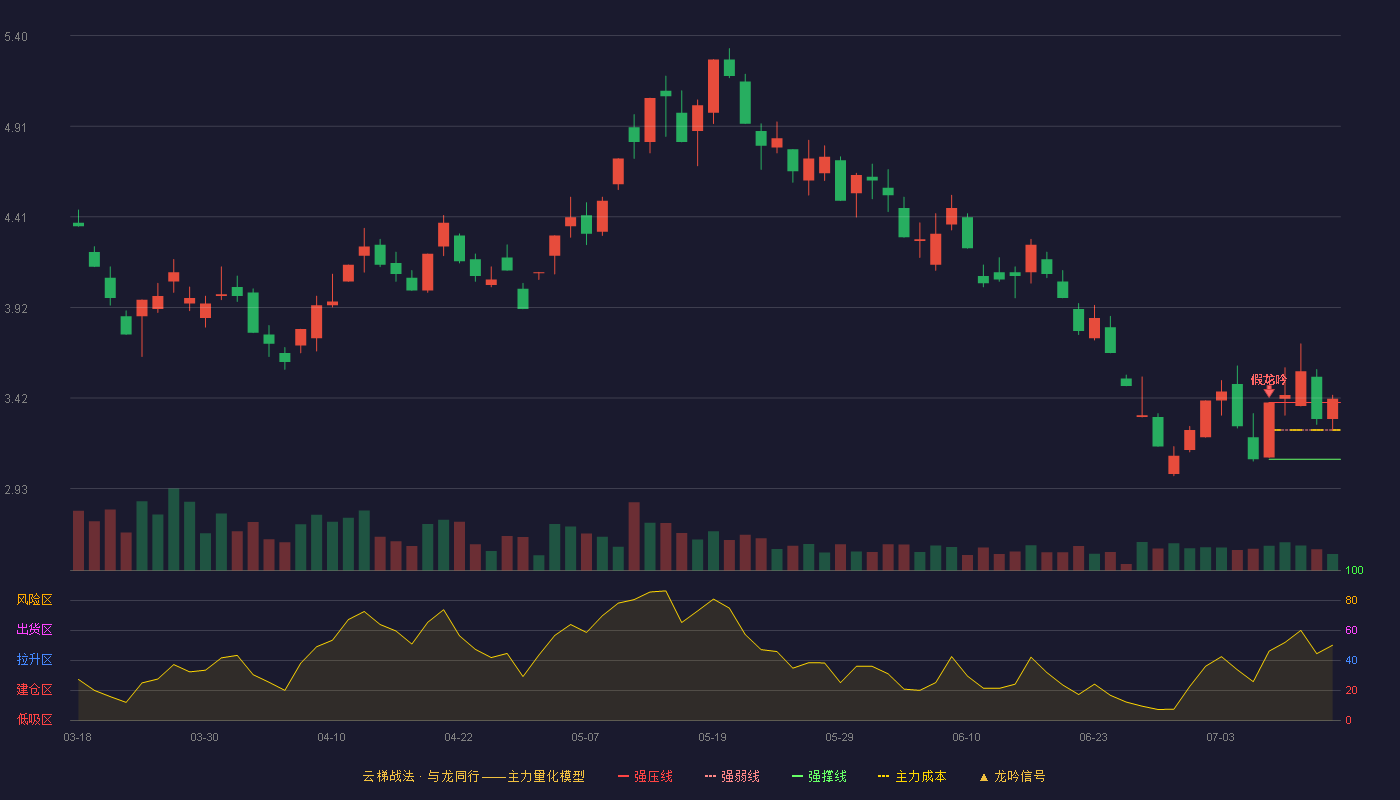Viewport: 1400px width, 800px height.
Task: Click the 5.40 price axis label
Action: 16,37
